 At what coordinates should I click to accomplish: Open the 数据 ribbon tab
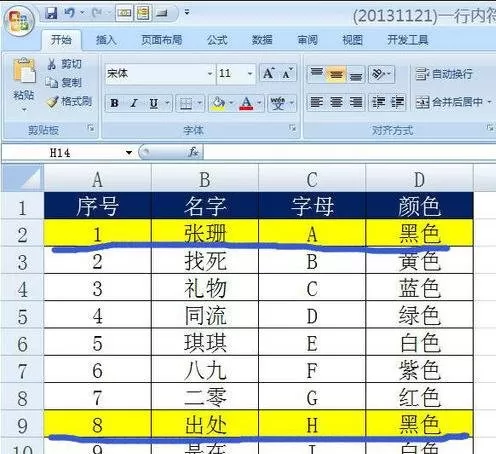coord(262,40)
